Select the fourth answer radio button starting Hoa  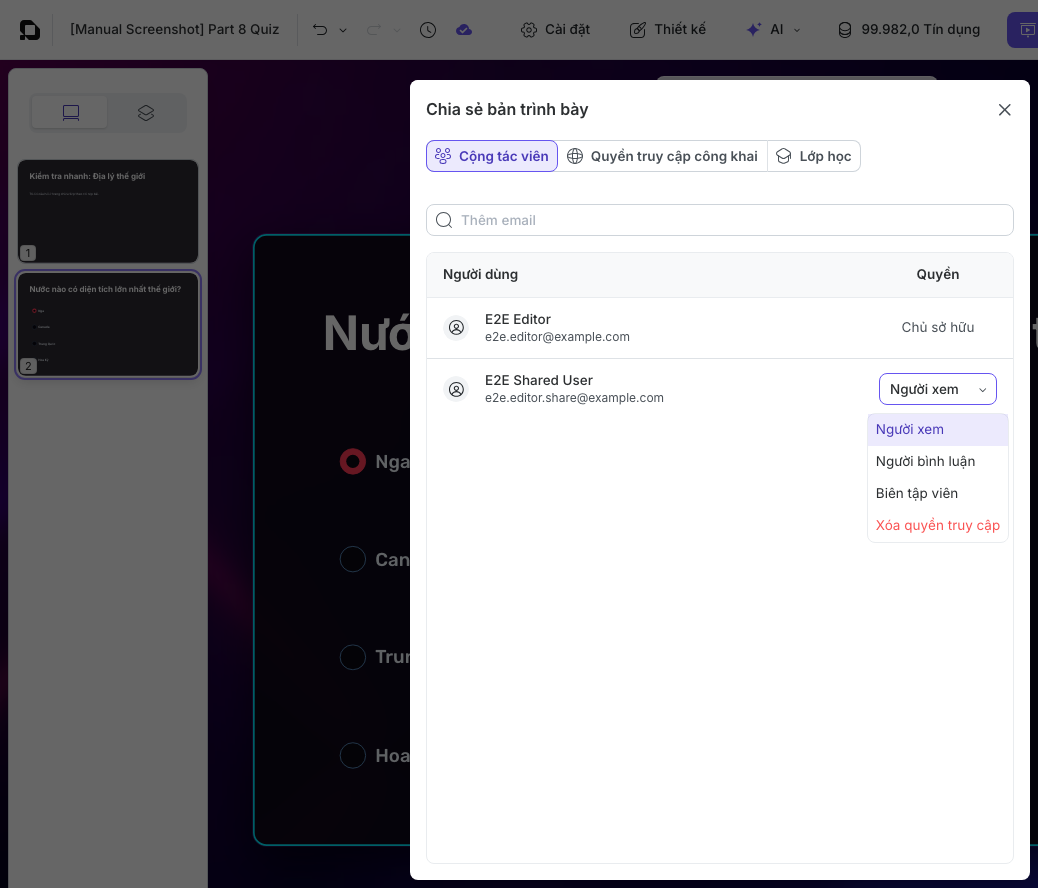point(353,756)
